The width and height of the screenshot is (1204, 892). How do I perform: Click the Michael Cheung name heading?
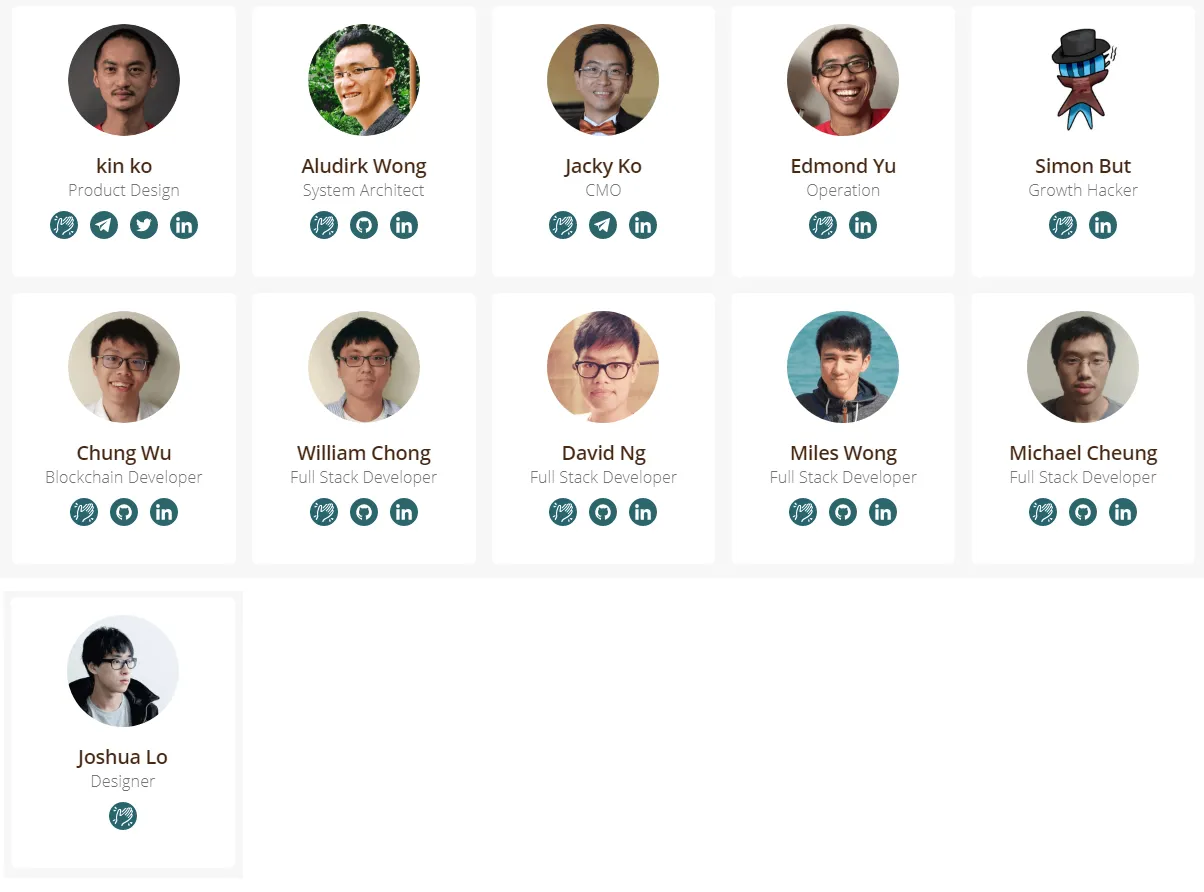click(1083, 453)
